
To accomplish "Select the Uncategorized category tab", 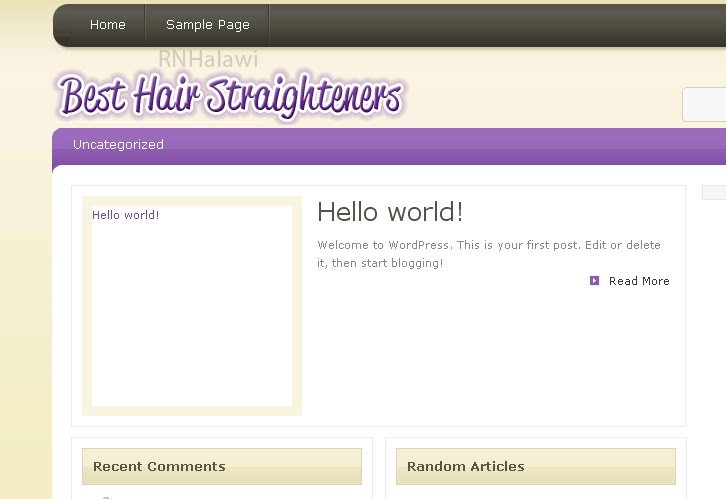I will 118,144.
